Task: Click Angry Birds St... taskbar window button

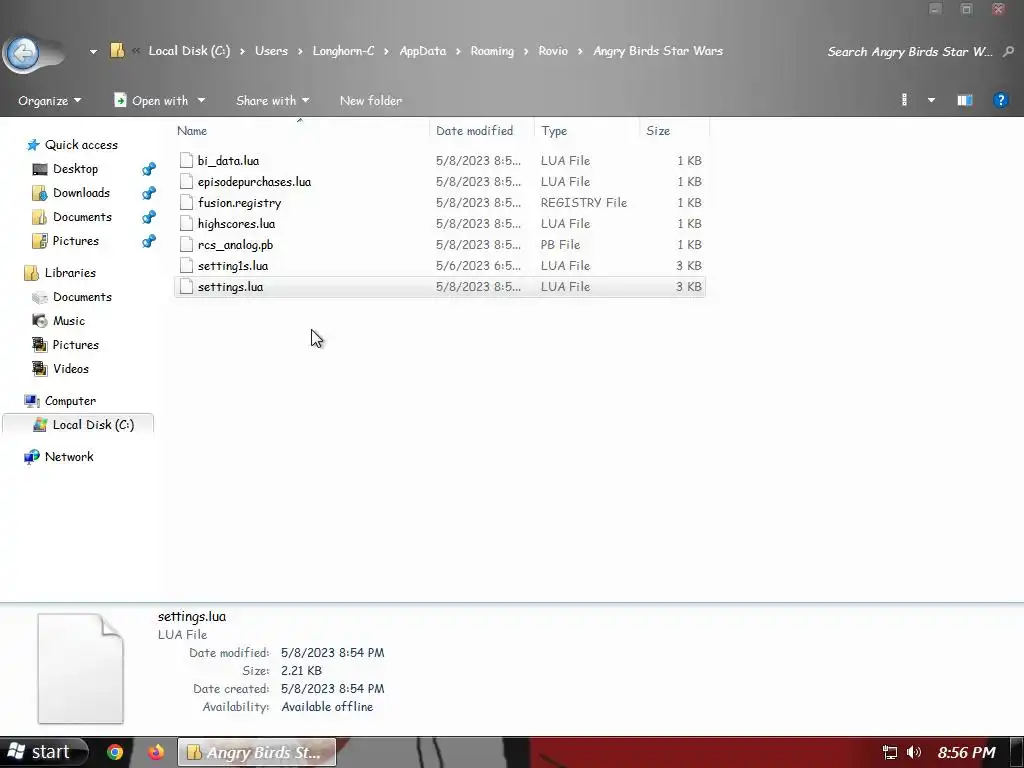Action: click(x=257, y=752)
